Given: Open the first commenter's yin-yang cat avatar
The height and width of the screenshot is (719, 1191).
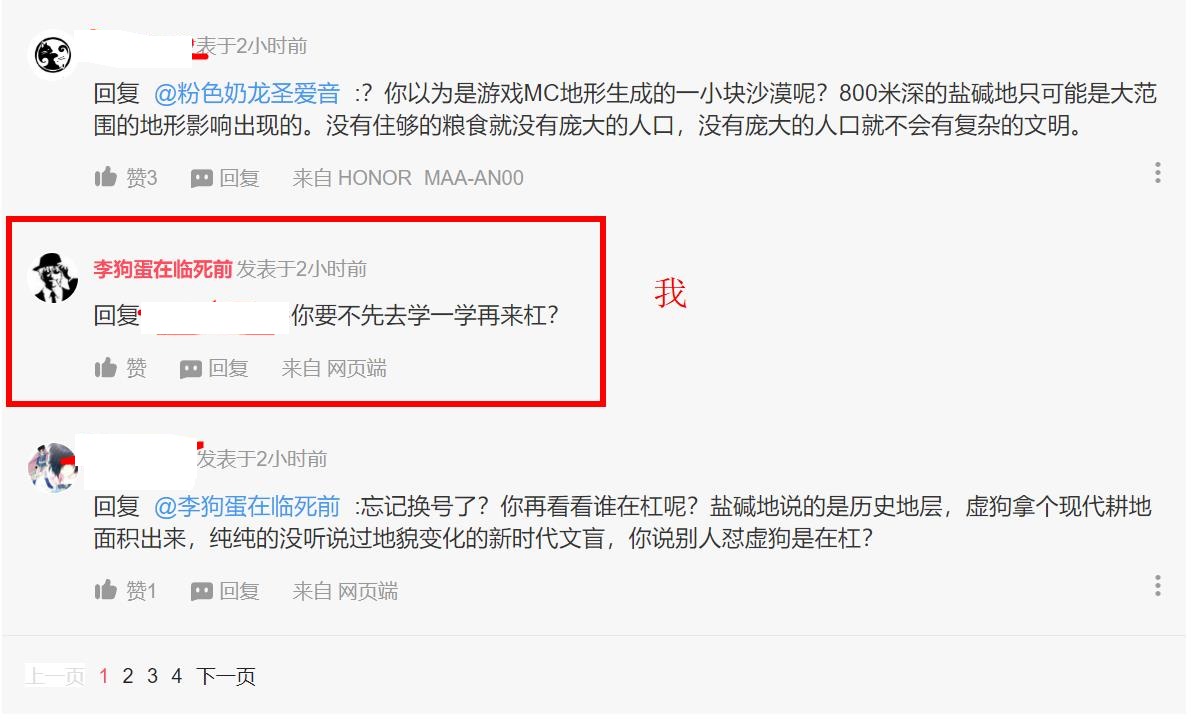Looking at the screenshot, I should coord(53,55).
